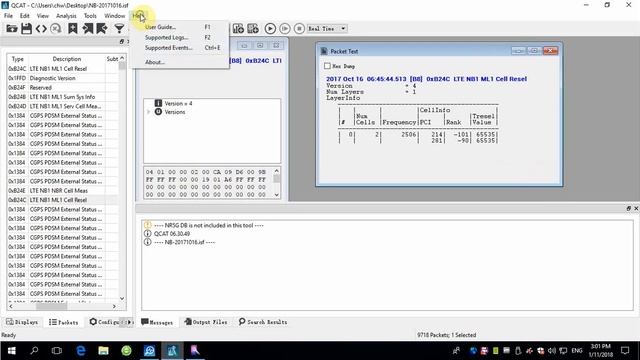This screenshot has height=360, width=640.
Task: Open the Window menu
Action: click(115, 16)
